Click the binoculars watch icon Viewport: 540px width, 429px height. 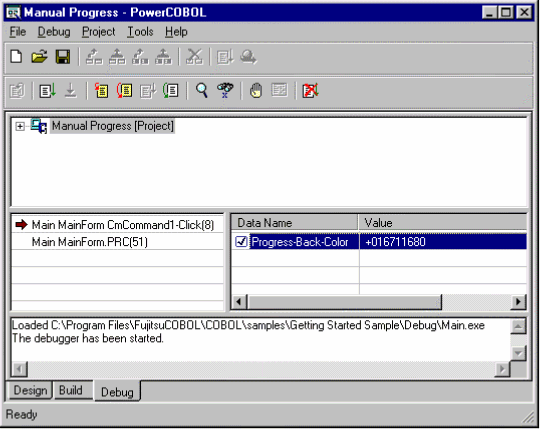[x=225, y=91]
